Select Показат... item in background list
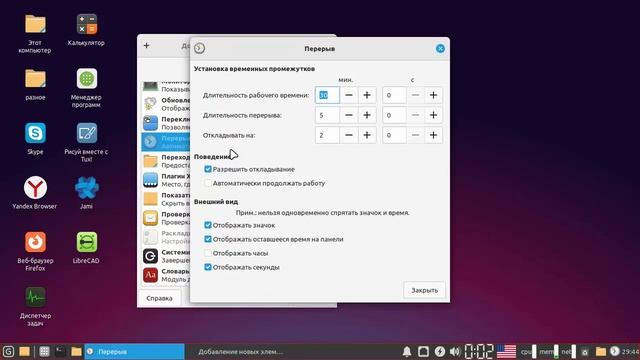The width and height of the screenshot is (640, 360). tap(166, 199)
